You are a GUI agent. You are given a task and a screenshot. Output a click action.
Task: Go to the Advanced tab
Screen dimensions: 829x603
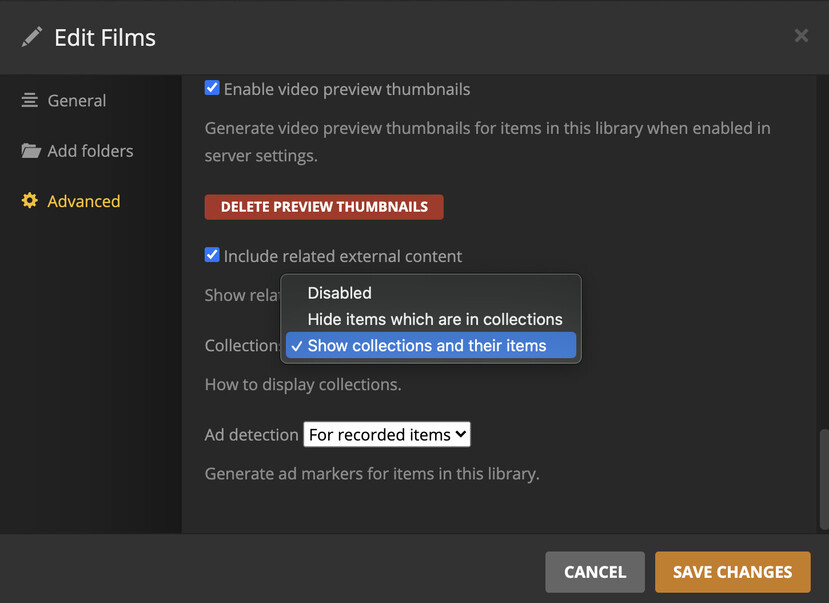click(83, 201)
